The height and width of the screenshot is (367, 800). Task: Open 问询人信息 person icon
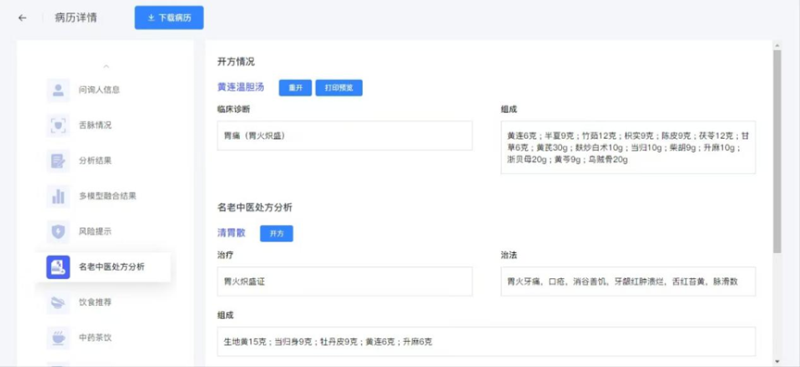pyautogui.click(x=58, y=90)
